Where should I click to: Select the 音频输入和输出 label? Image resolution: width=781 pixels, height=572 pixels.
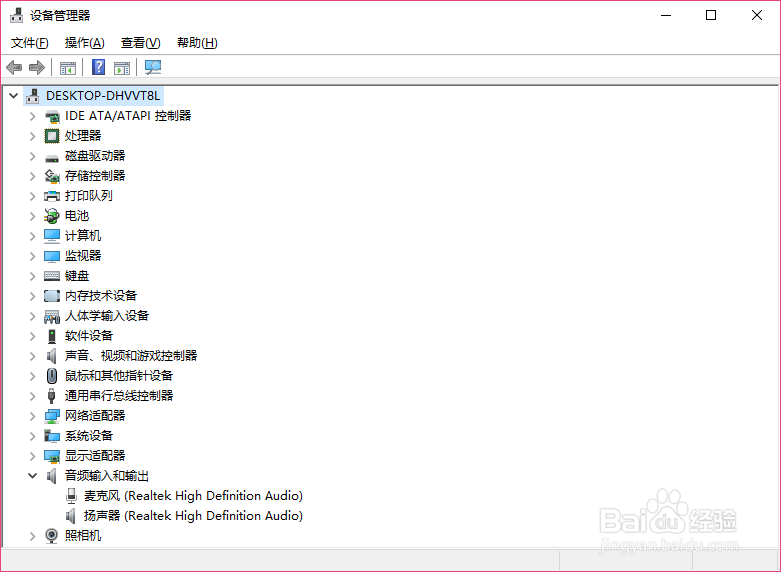click(x=107, y=476)
